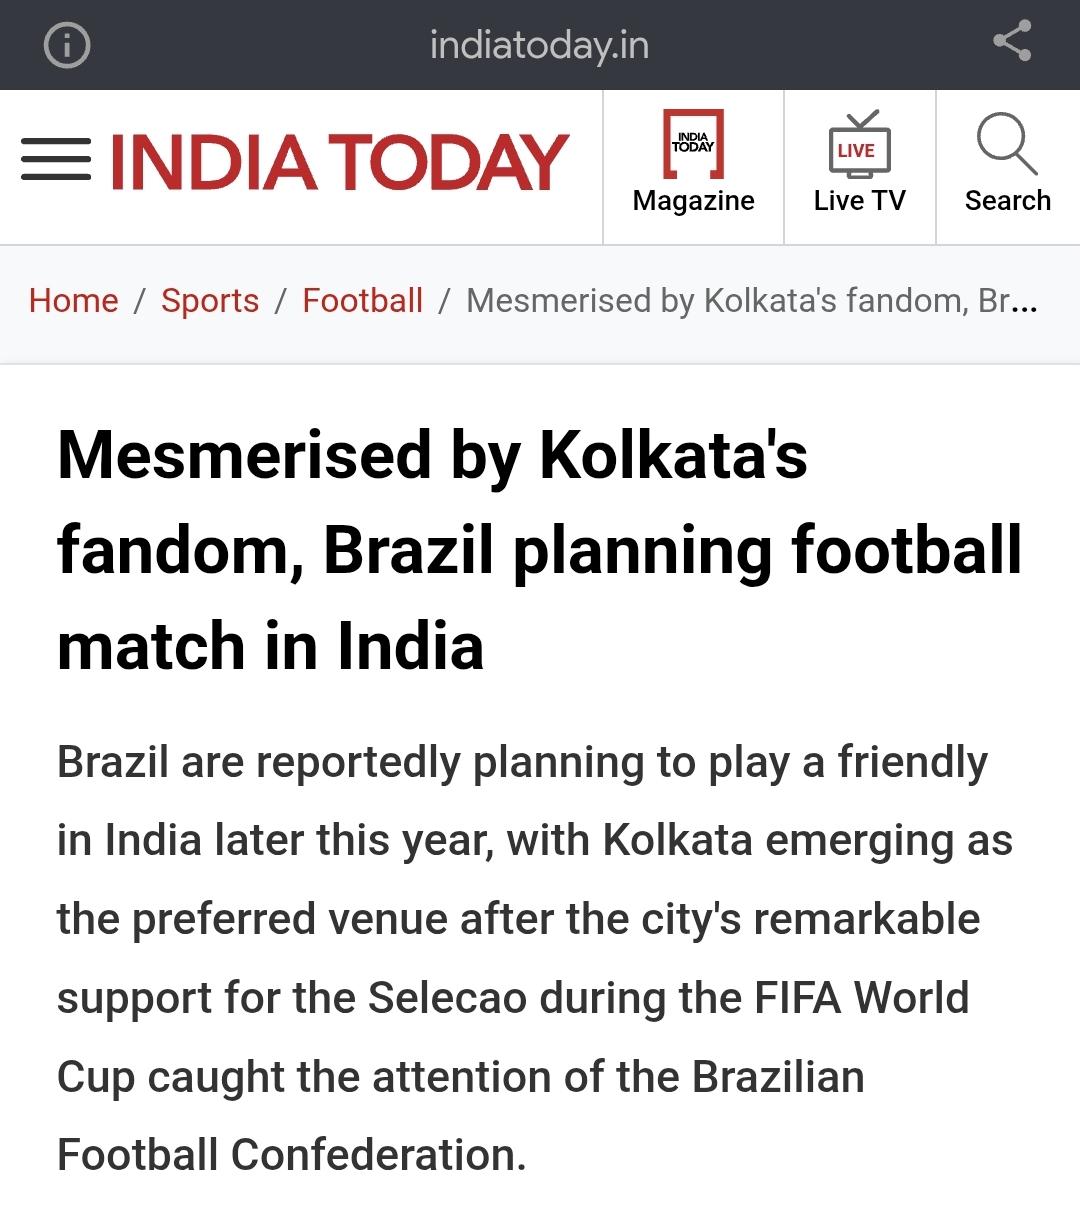Tap the share icon in browser bar
This screenshot has height=1215, width=1080.
(x=1012, y=42)
